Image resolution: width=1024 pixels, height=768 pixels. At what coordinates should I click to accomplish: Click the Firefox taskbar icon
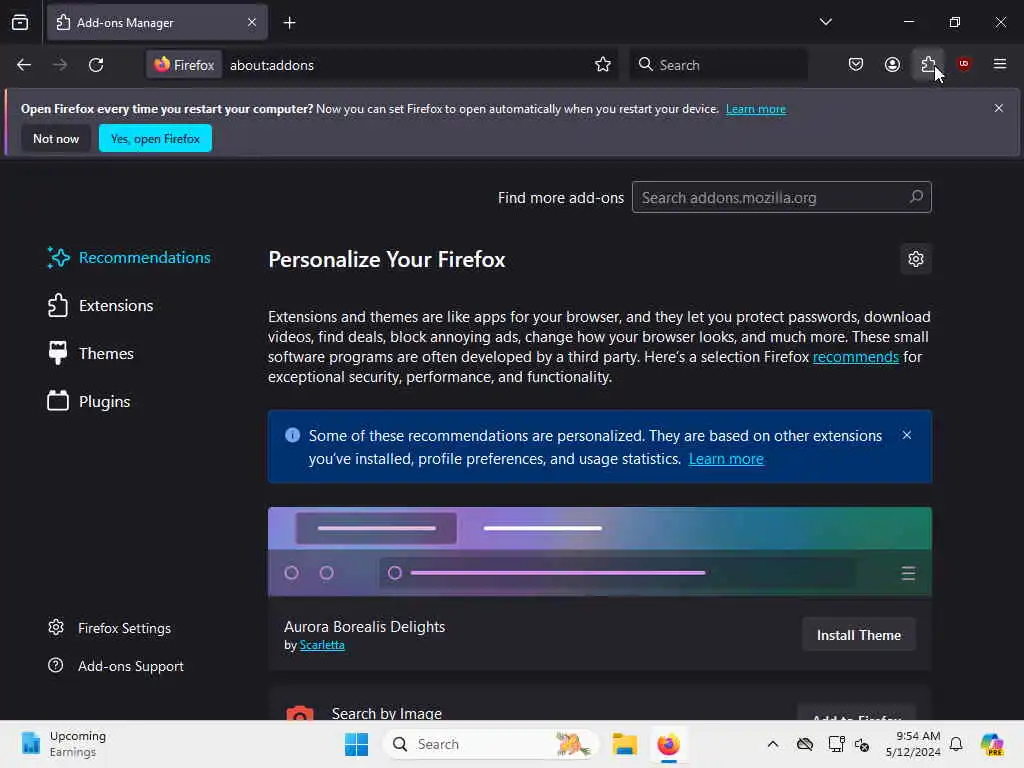pyautogui.click(x=668, y=744)
